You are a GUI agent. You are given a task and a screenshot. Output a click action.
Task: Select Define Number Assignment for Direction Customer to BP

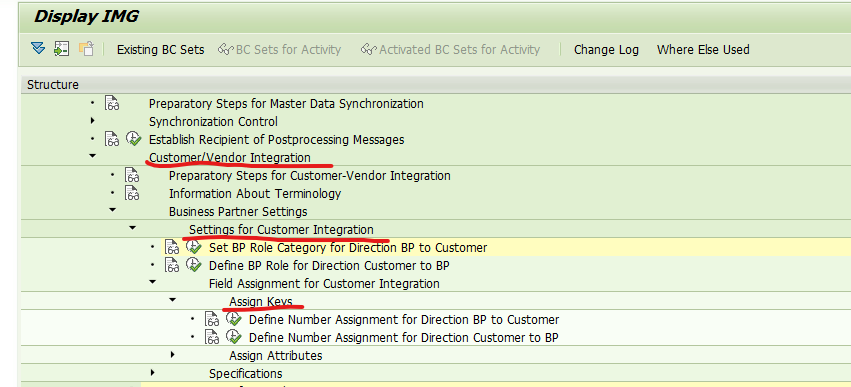404,338
